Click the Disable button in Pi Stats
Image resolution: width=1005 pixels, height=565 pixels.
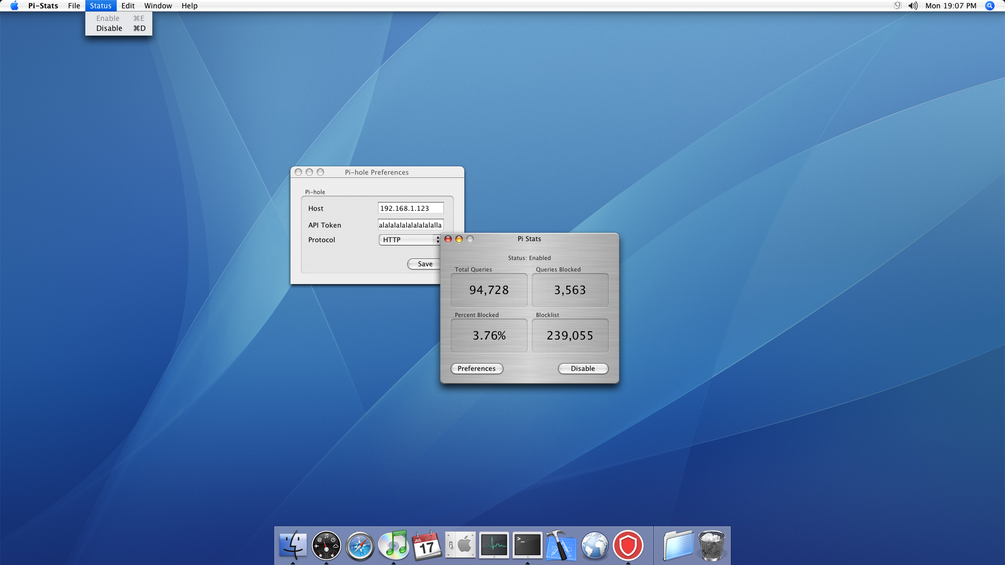[583, 368]
